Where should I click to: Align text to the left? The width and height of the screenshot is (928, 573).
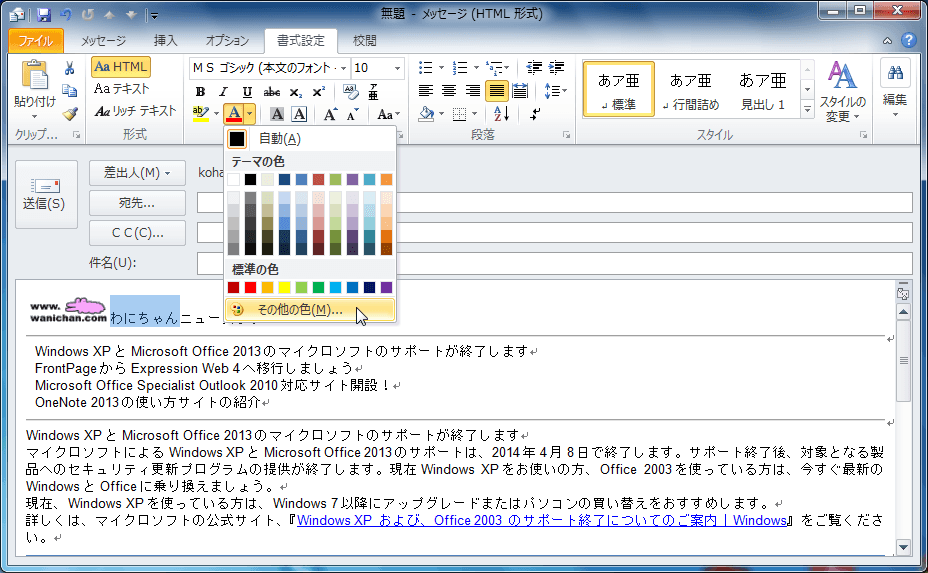click(x=426, y=91)
